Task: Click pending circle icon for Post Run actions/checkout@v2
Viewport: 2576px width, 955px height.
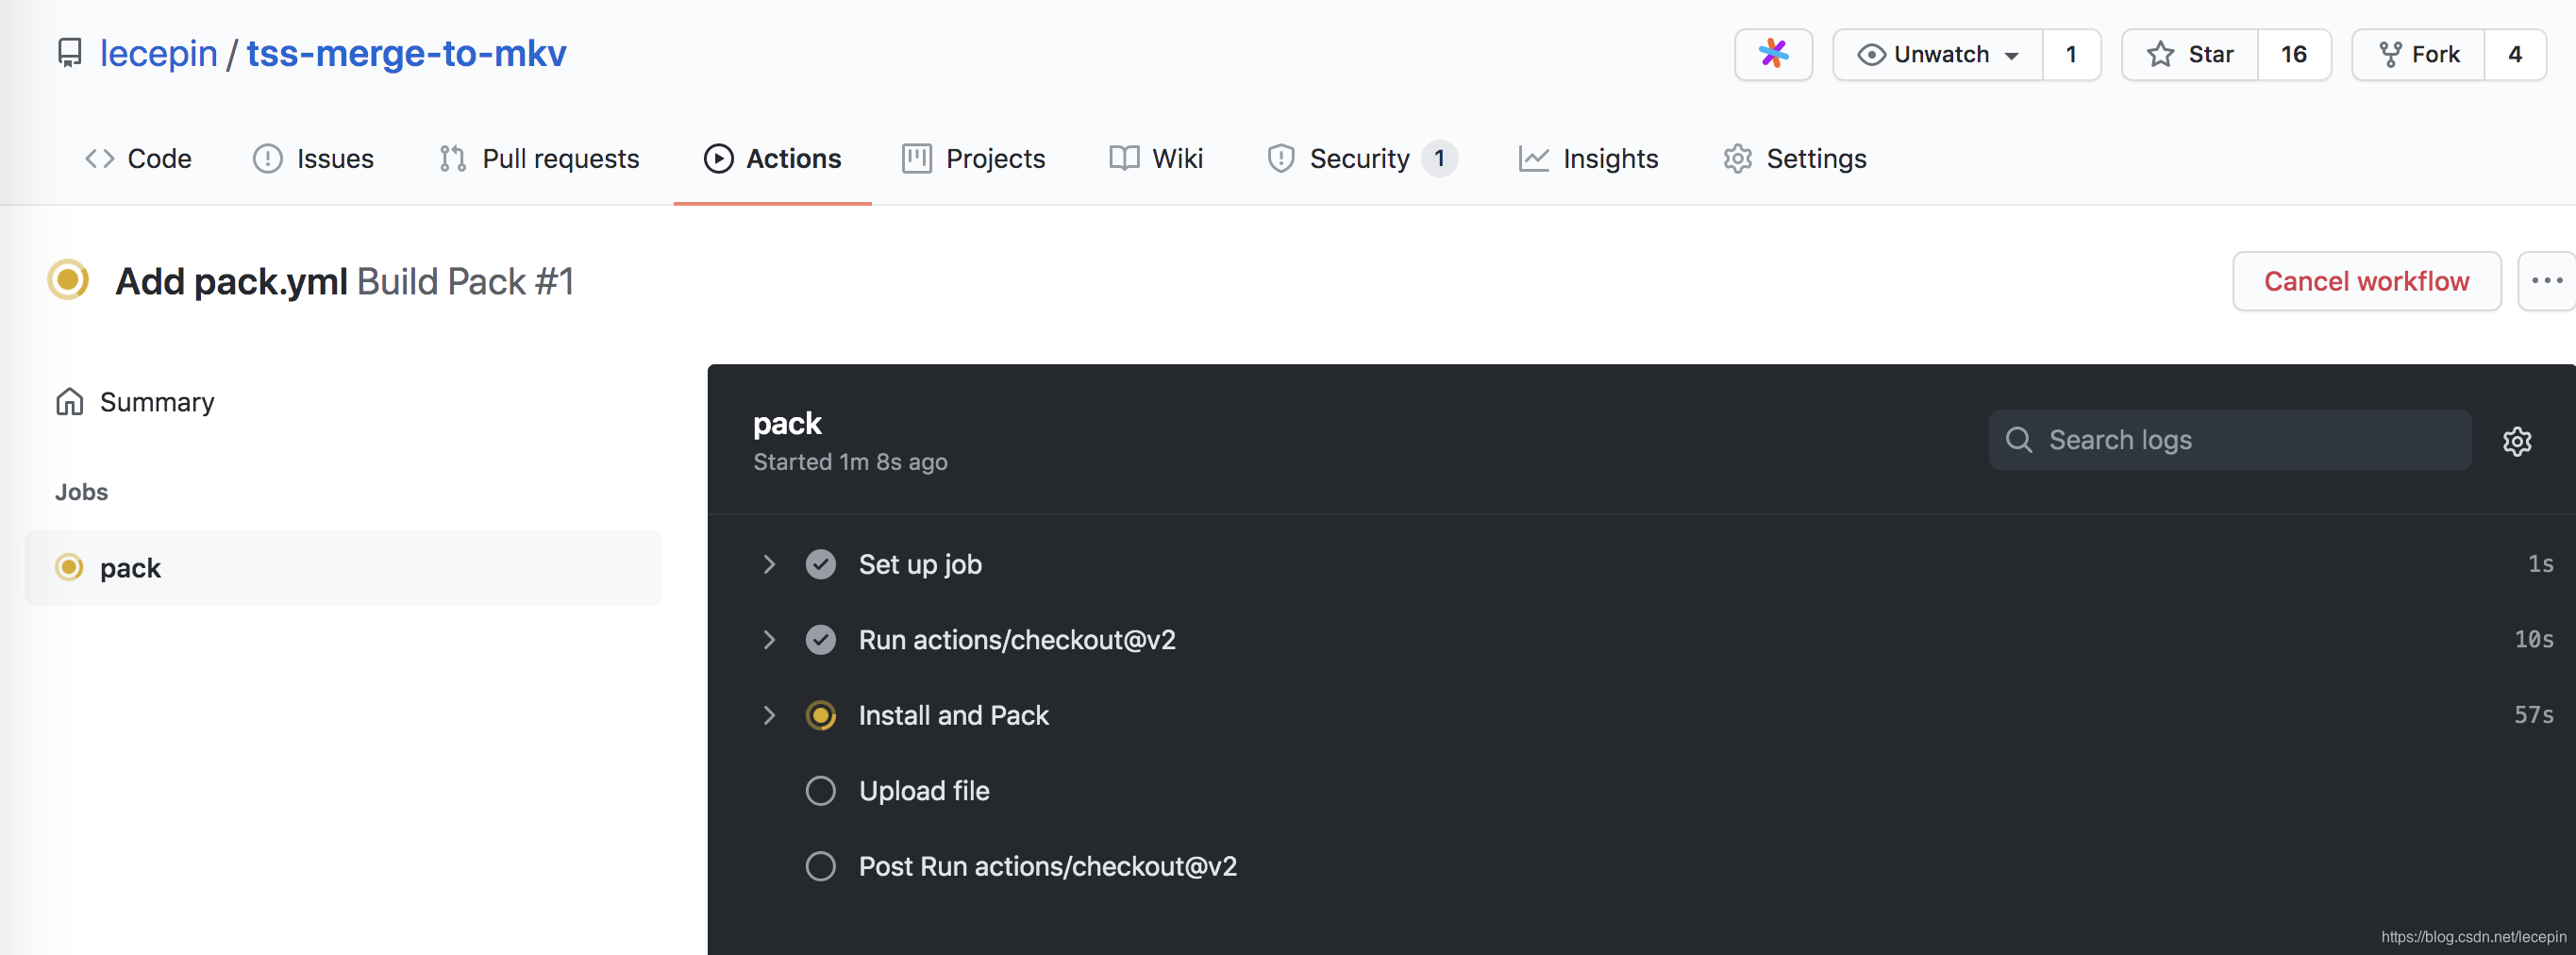Action: pyautogui.click(x=821, y=866)
